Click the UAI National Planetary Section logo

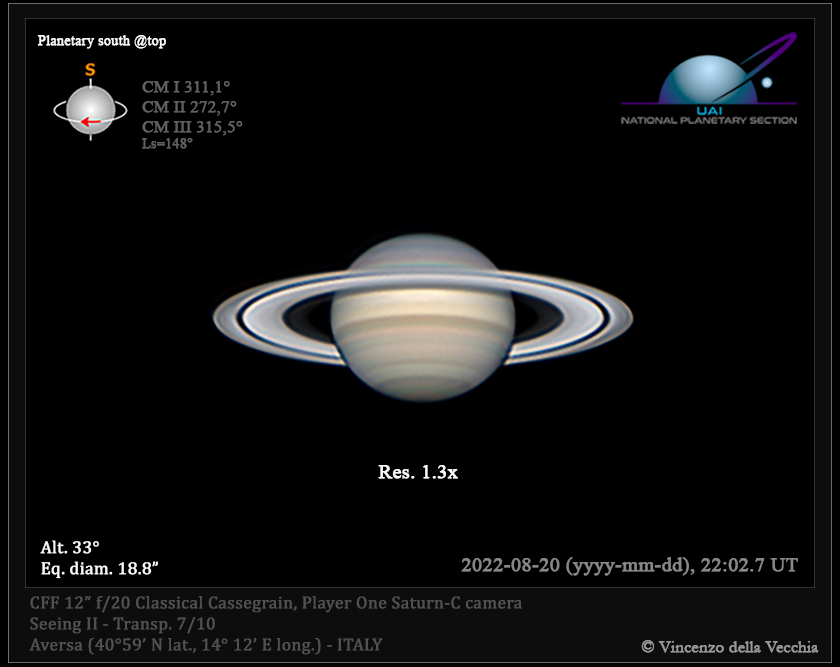pos(709,79)
